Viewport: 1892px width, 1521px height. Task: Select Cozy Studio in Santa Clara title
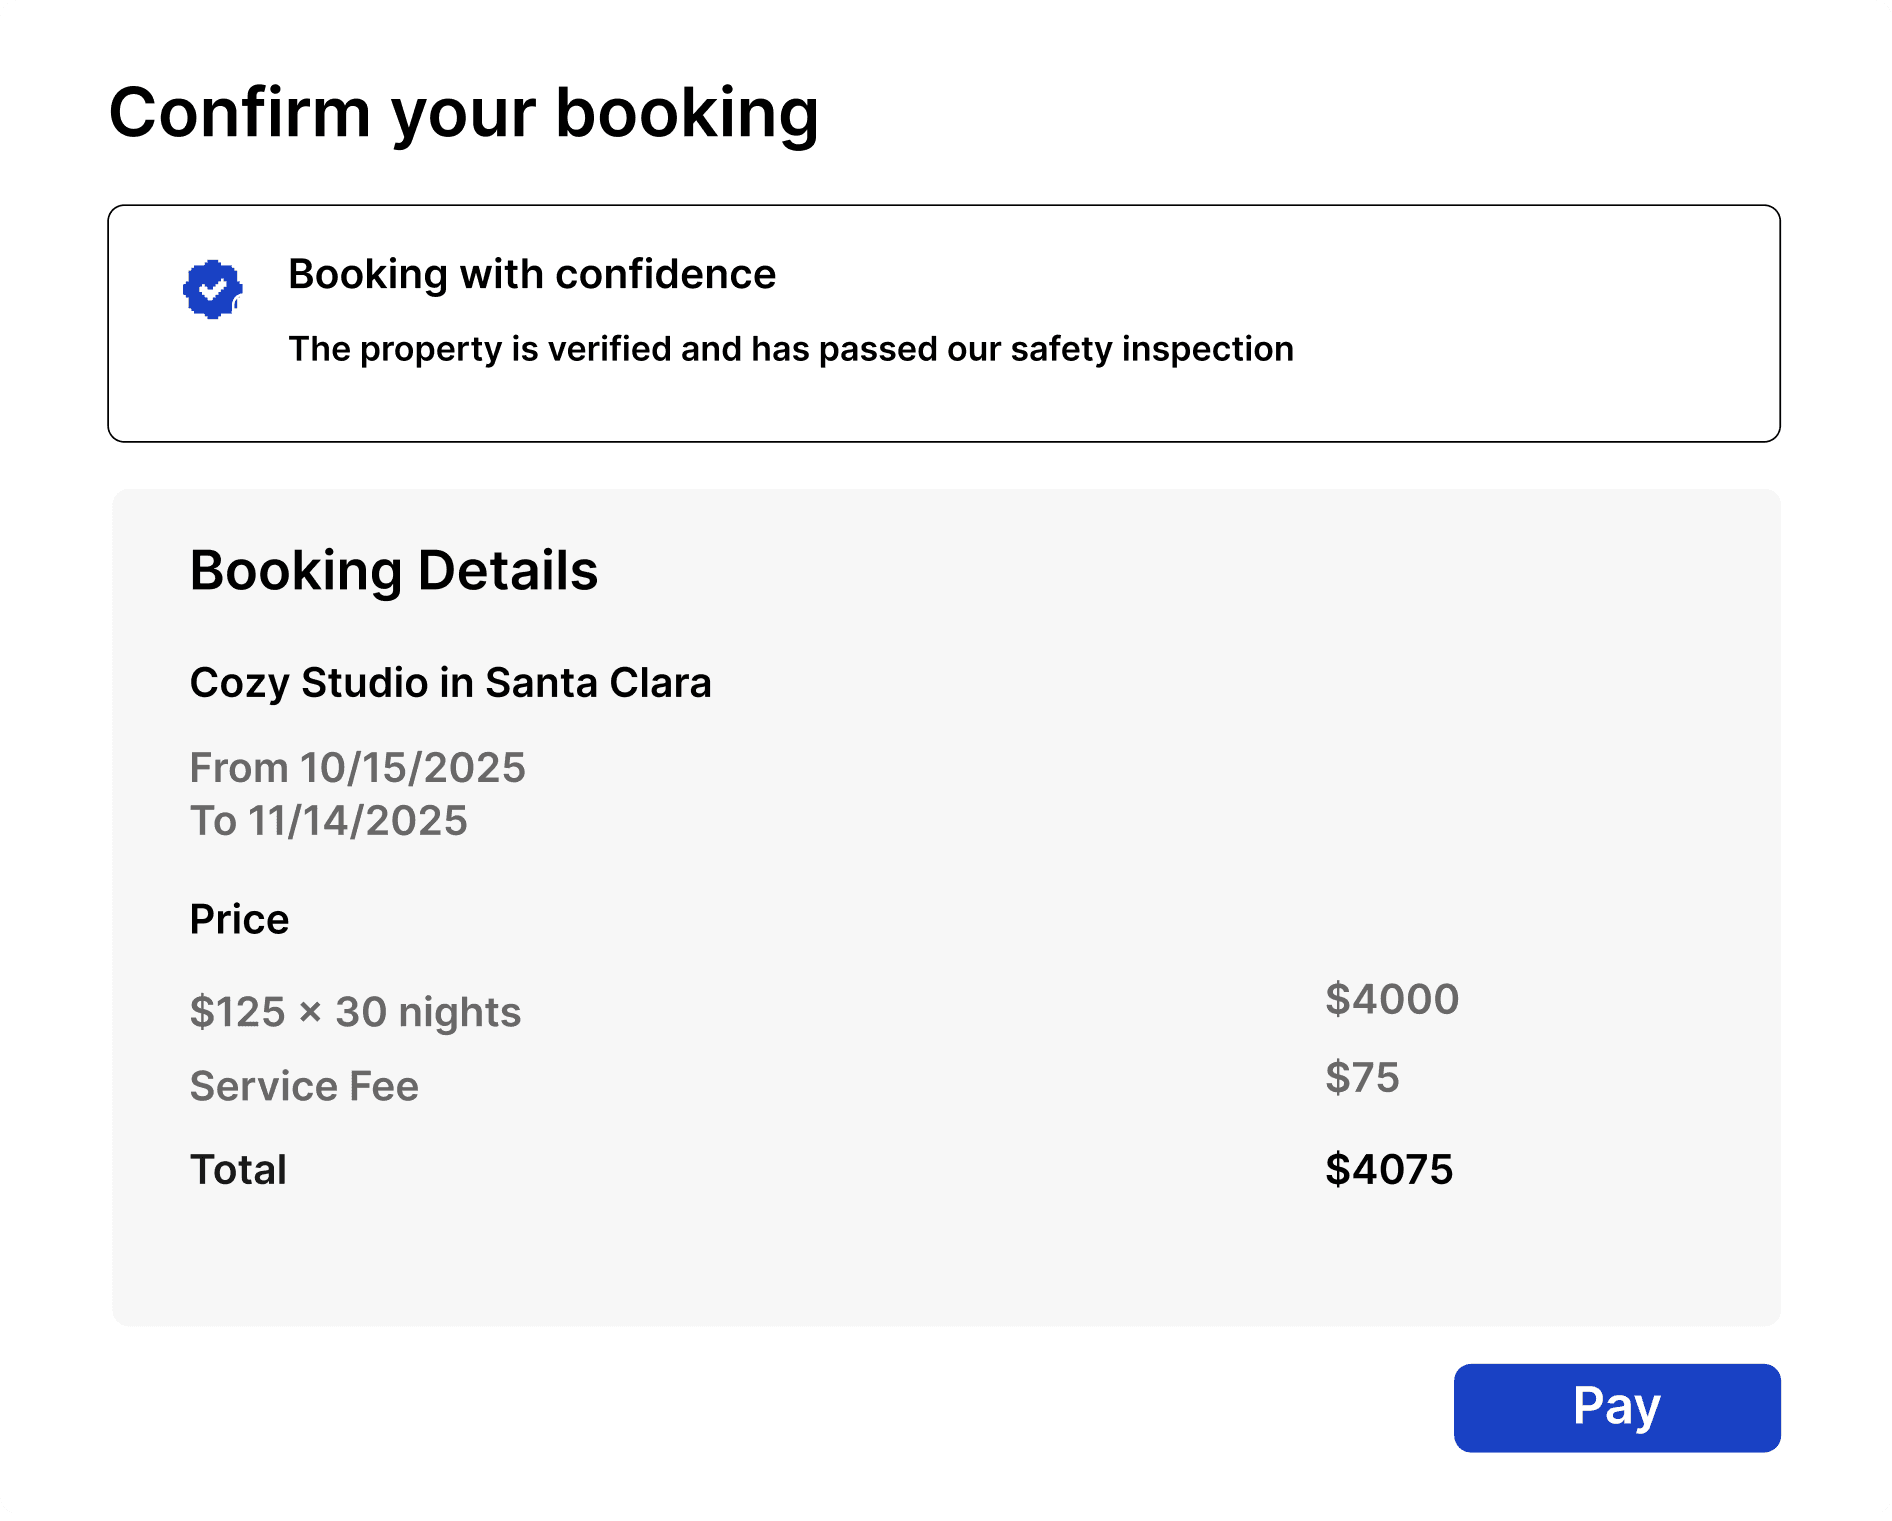point(450,683)
